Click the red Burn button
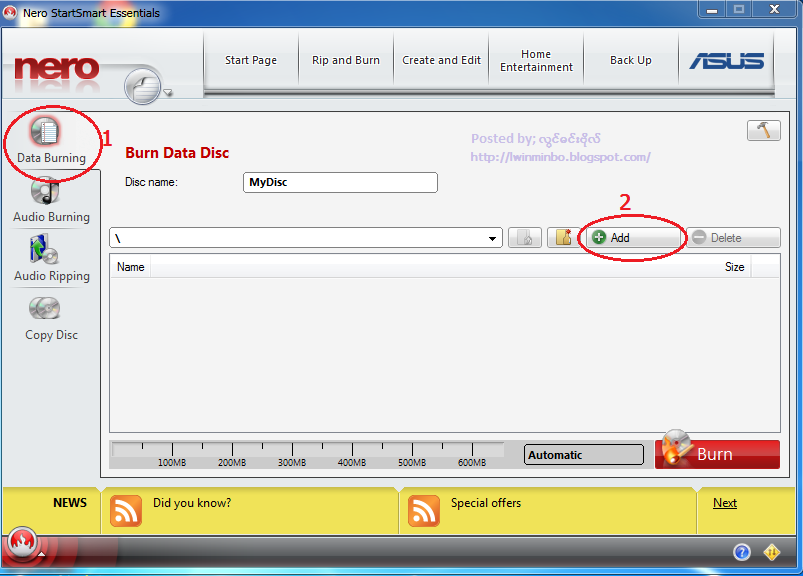The height and width of the screenshot is (576, 803). 717,454
